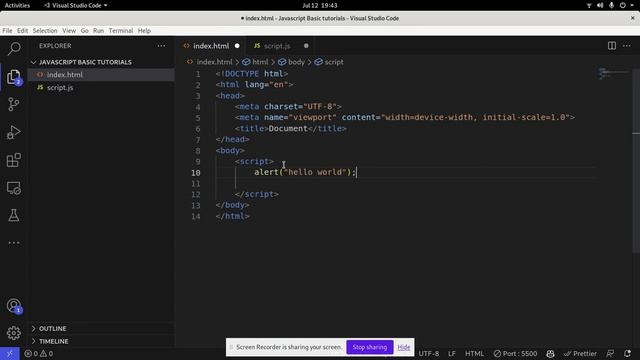Open Activities overview
The image size is (640, 360).
[17, 5]
